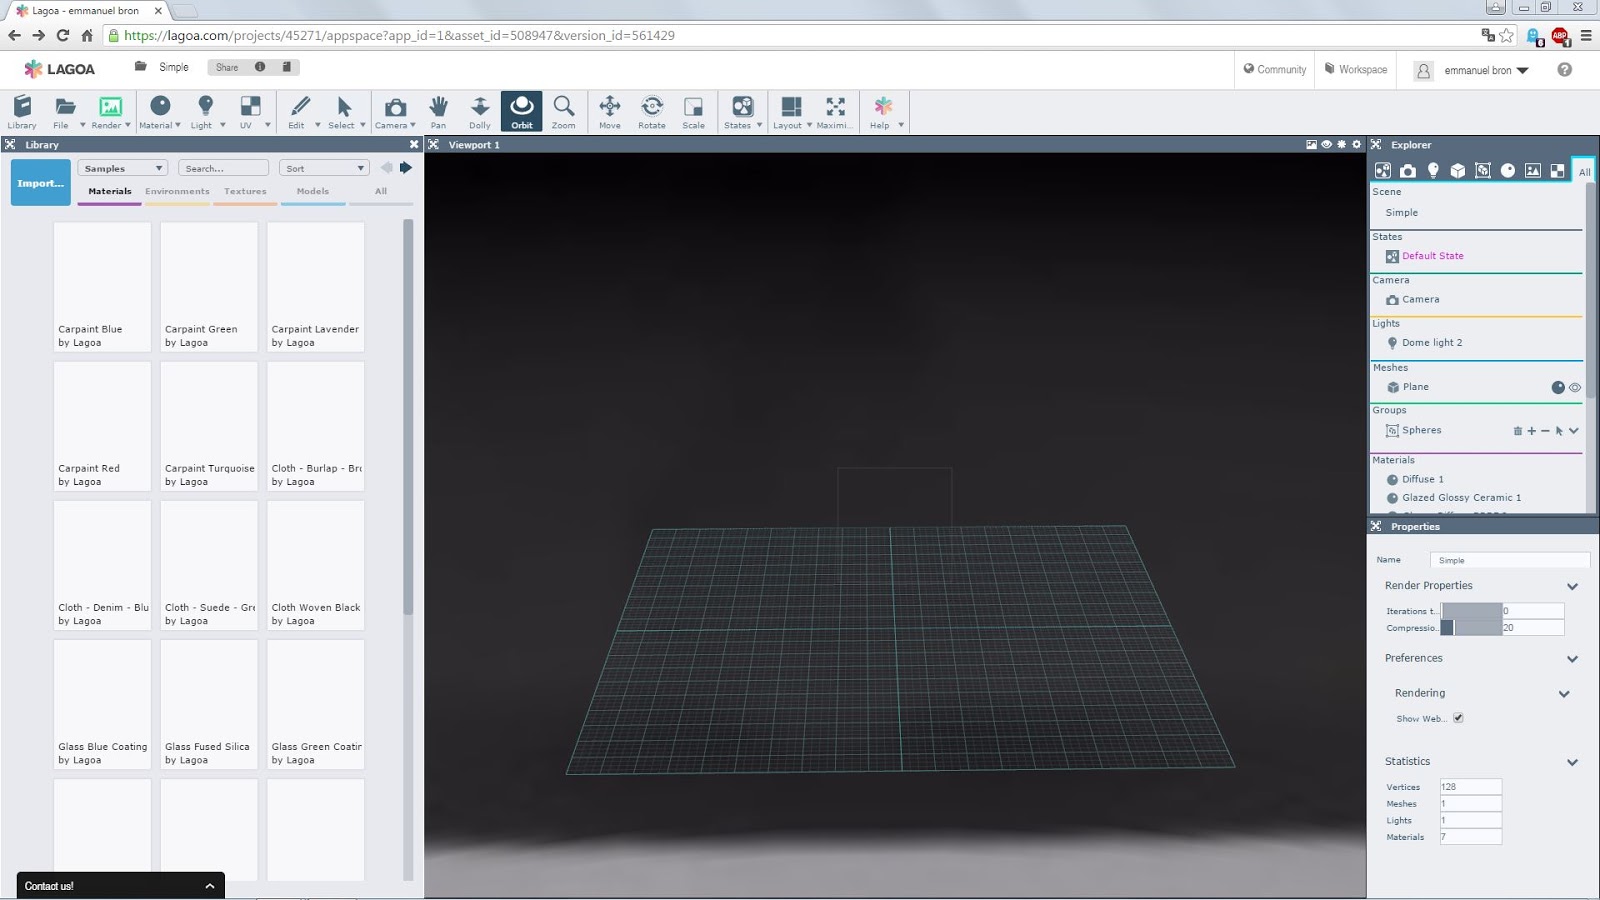Activate the Pan hand tool
This screenshot has width=1600, height=900.
coord(438,111)
